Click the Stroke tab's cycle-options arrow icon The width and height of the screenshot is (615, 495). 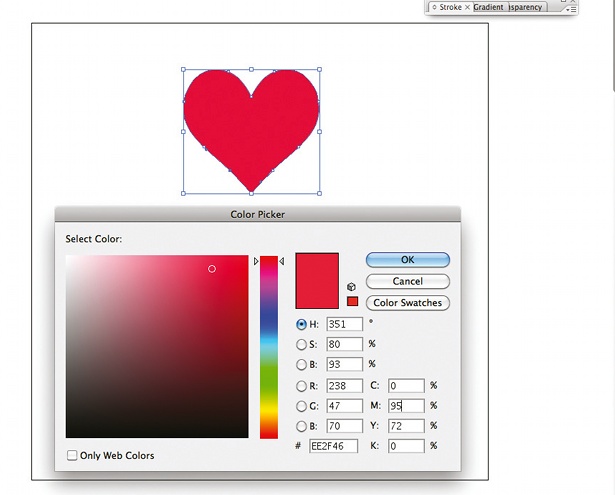(x=434, y=7)
